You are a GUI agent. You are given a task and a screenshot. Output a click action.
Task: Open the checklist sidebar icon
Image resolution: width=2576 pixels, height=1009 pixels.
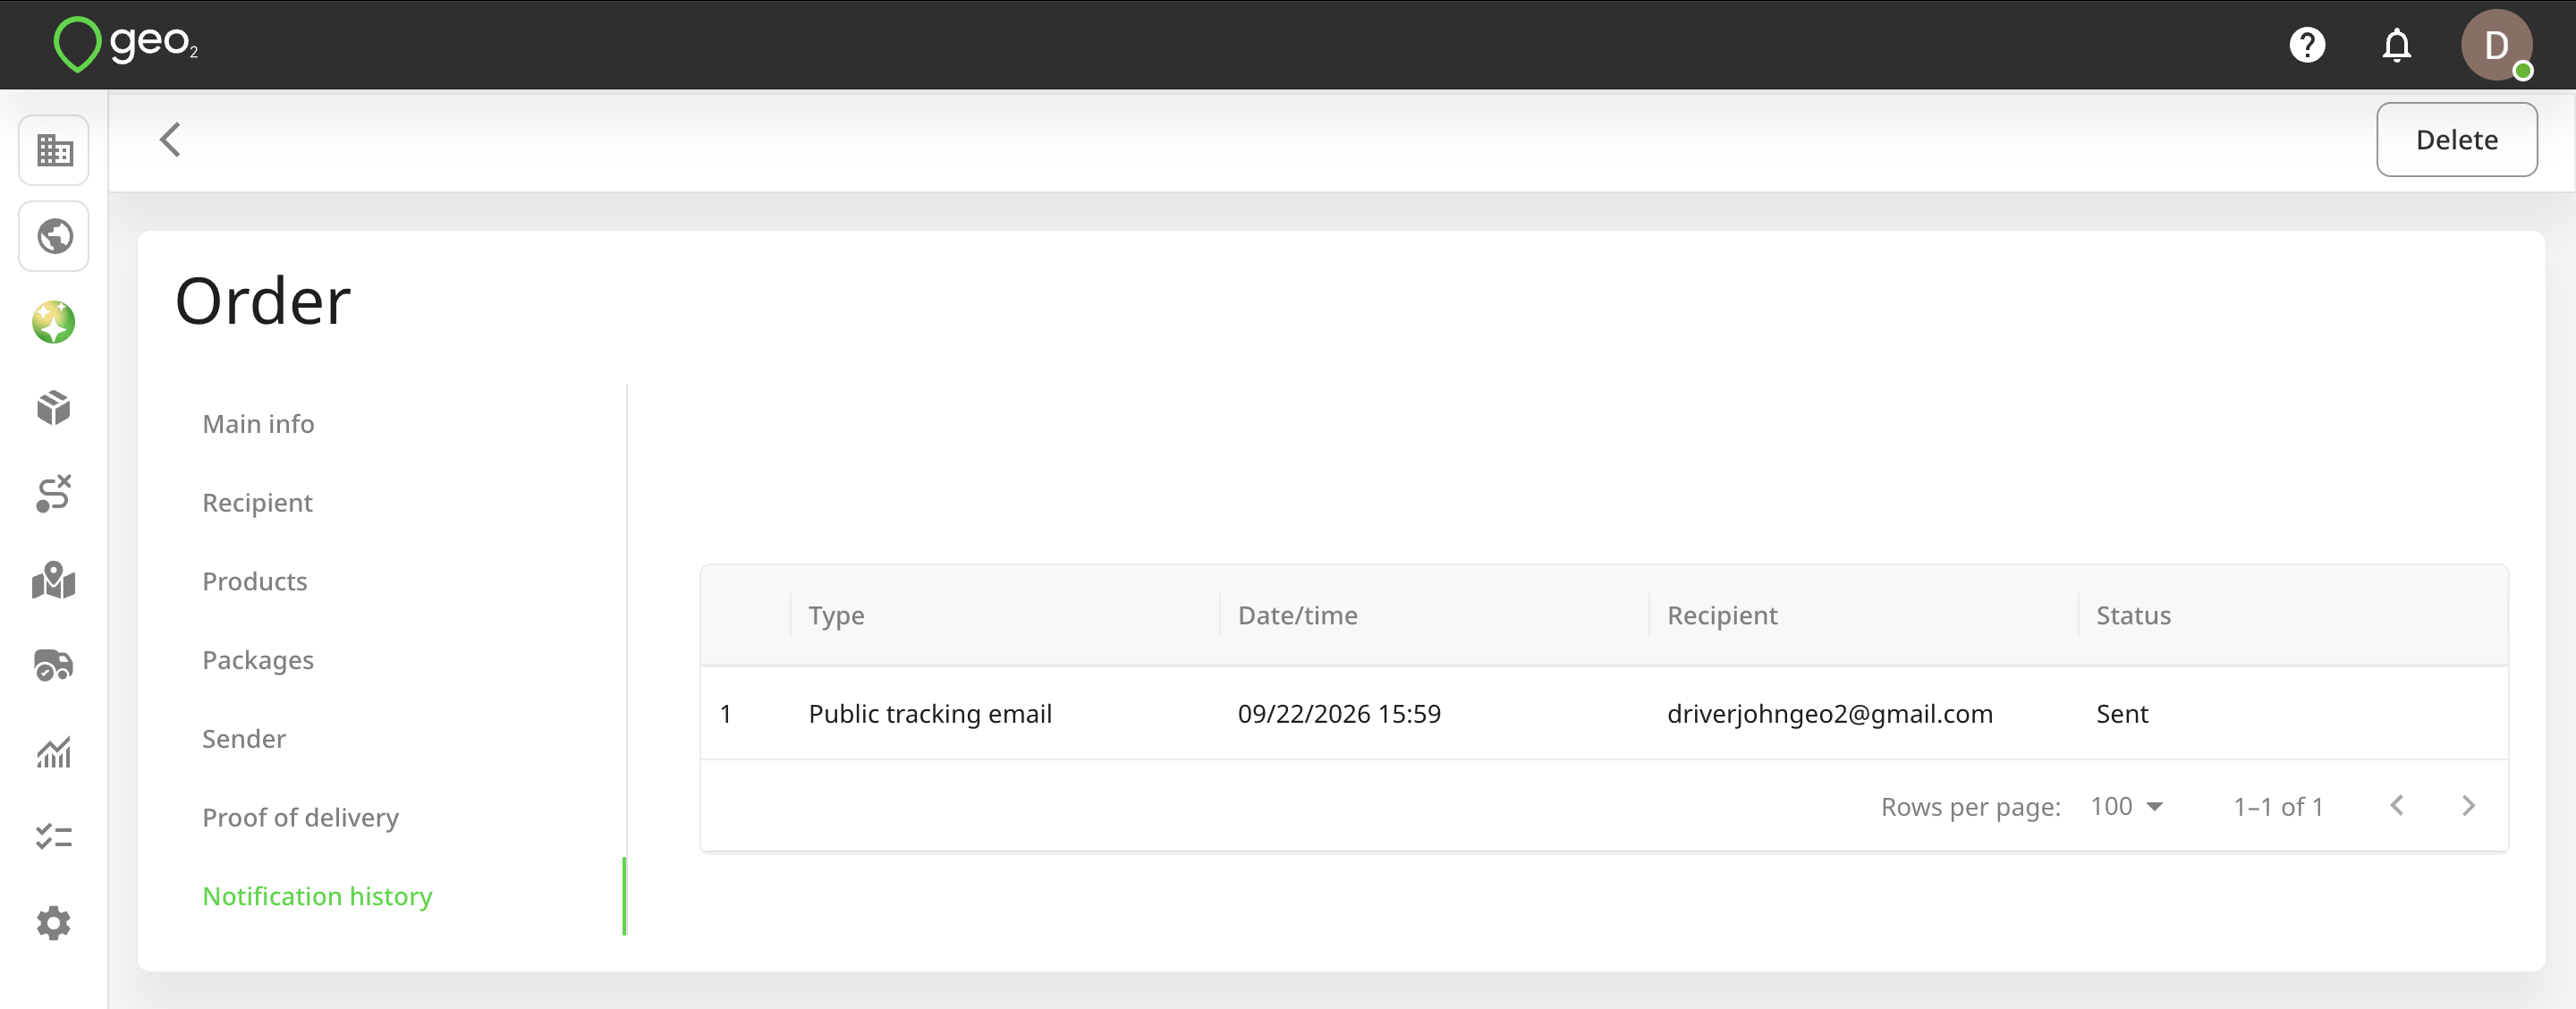click(54, 837)
